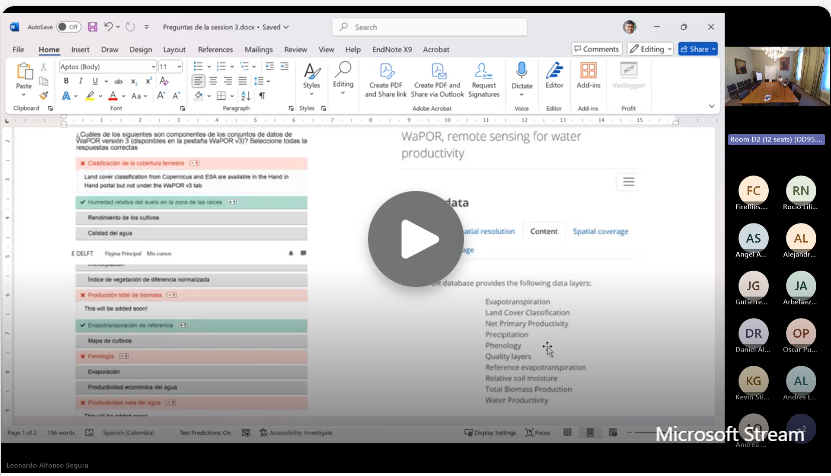Viewport: 831px width, 476px height.
Task: Select the Spatial coverage tab link
Action: click(x=600, y=231)
